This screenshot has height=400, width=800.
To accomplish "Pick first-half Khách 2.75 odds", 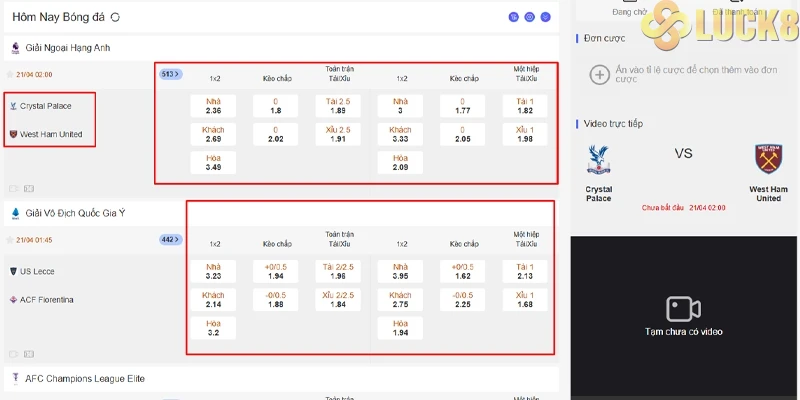I will 400,299.
